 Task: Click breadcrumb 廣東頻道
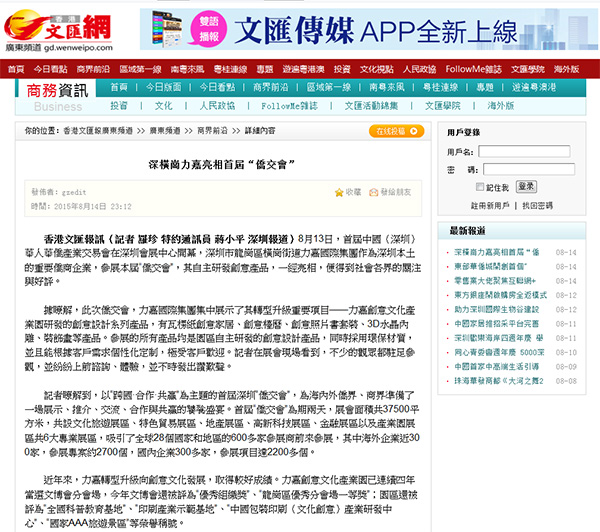pyautogui.click(x=165, y=131)
